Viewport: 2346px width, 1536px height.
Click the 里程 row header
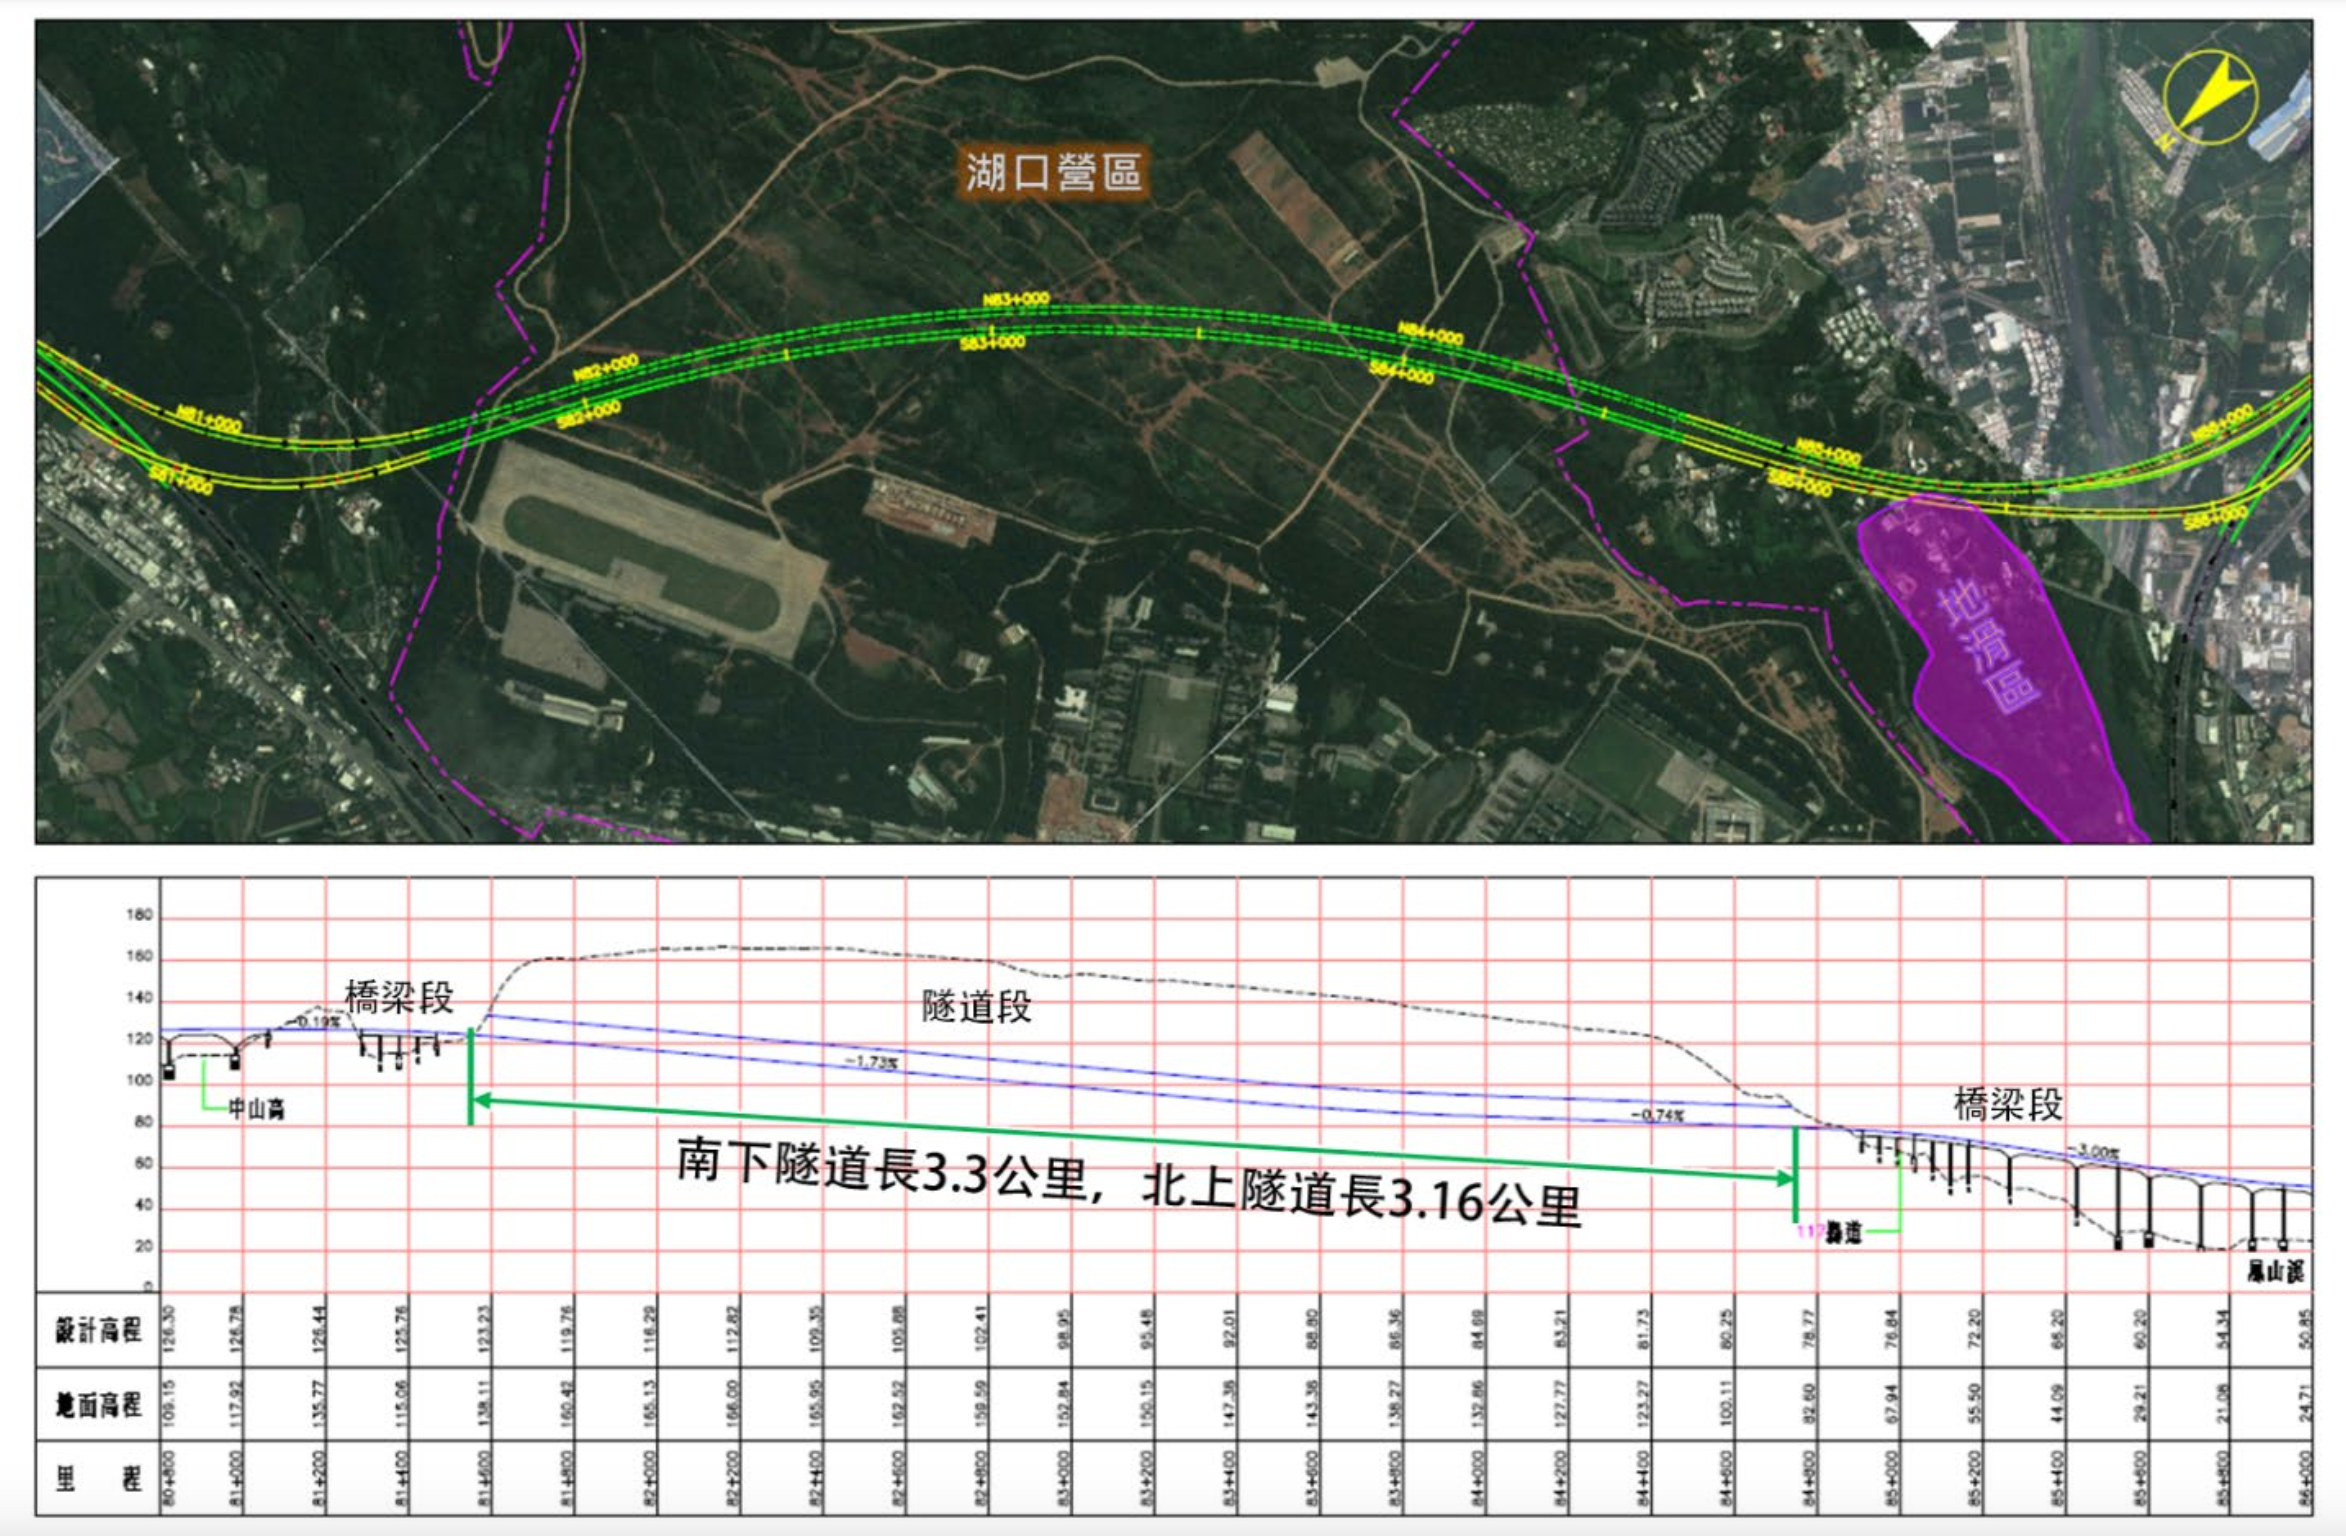(98, 1478)
